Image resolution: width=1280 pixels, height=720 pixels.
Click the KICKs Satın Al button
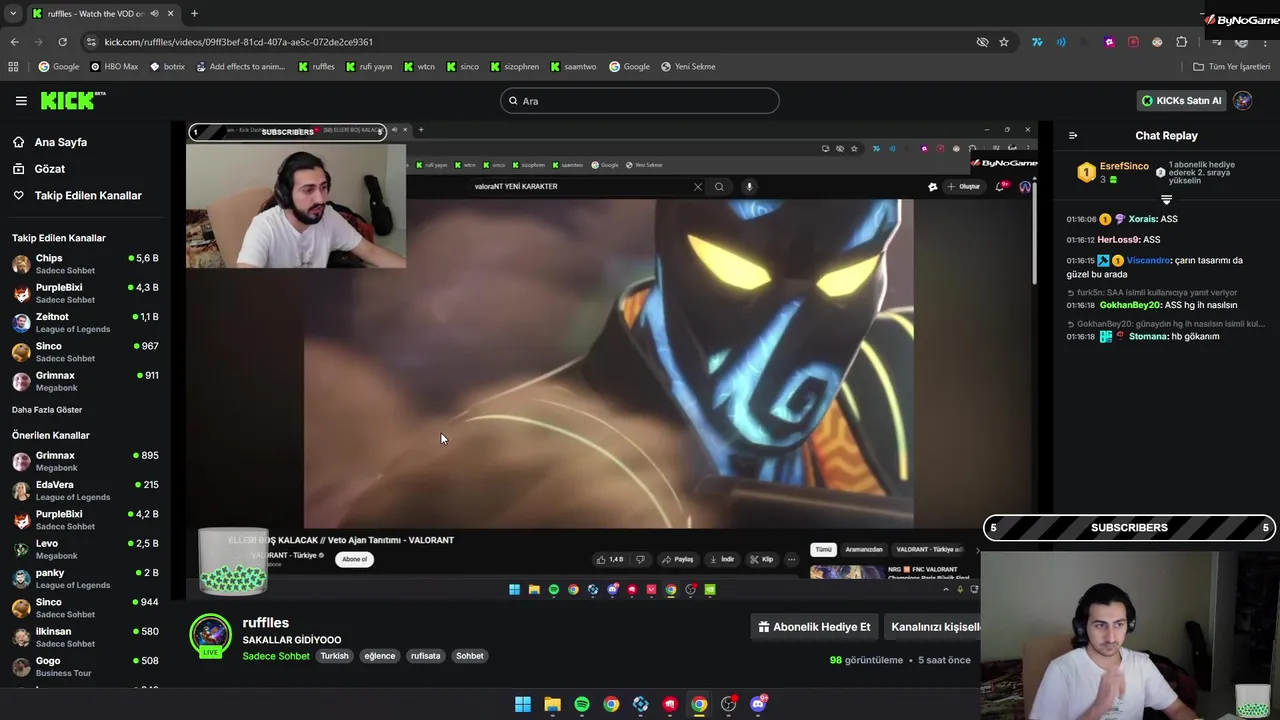click(1182, 101)
